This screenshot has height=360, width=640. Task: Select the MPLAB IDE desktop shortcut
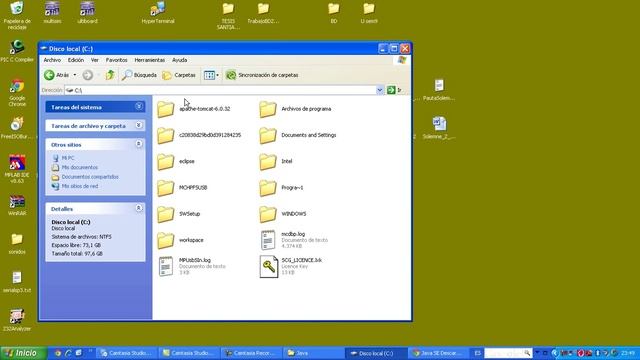(x=17, y=169)
